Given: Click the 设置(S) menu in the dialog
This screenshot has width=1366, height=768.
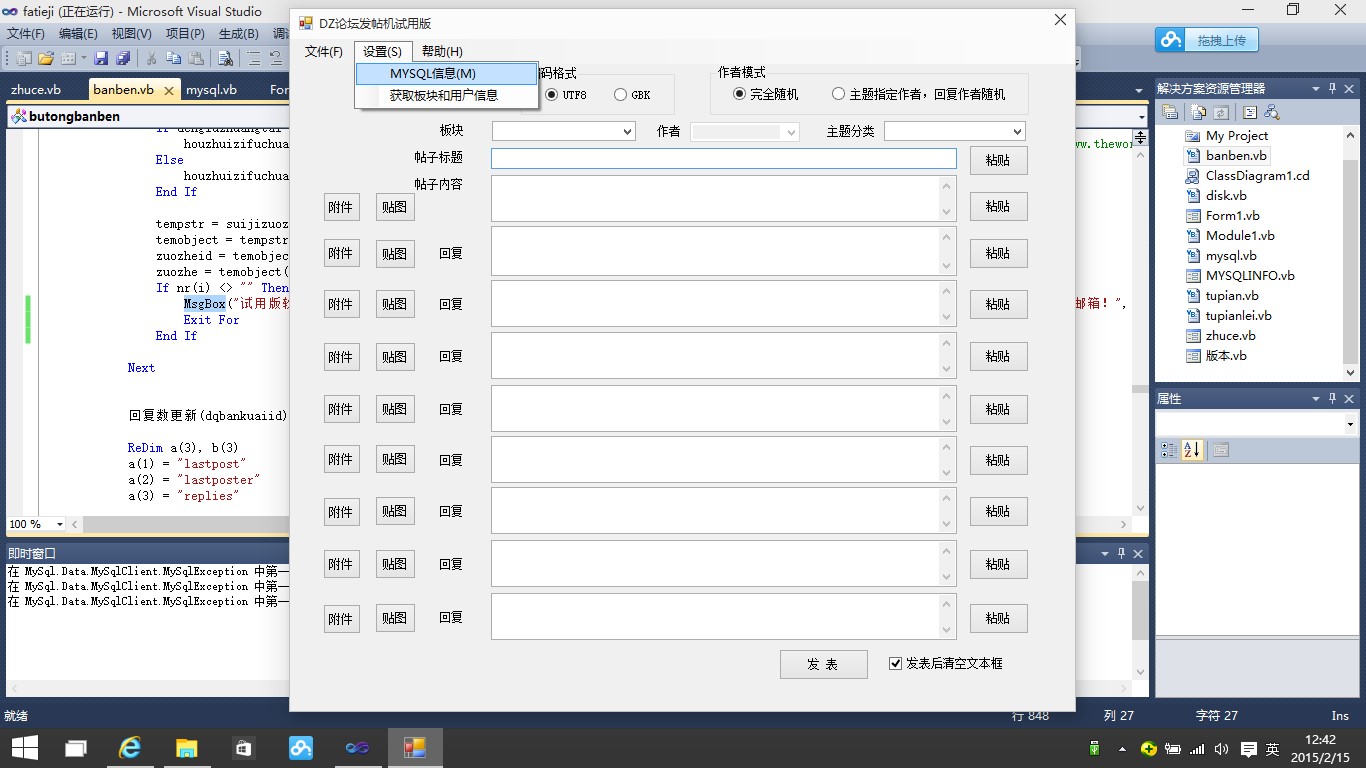Looking at the screenshot, I should pos(382,52).
